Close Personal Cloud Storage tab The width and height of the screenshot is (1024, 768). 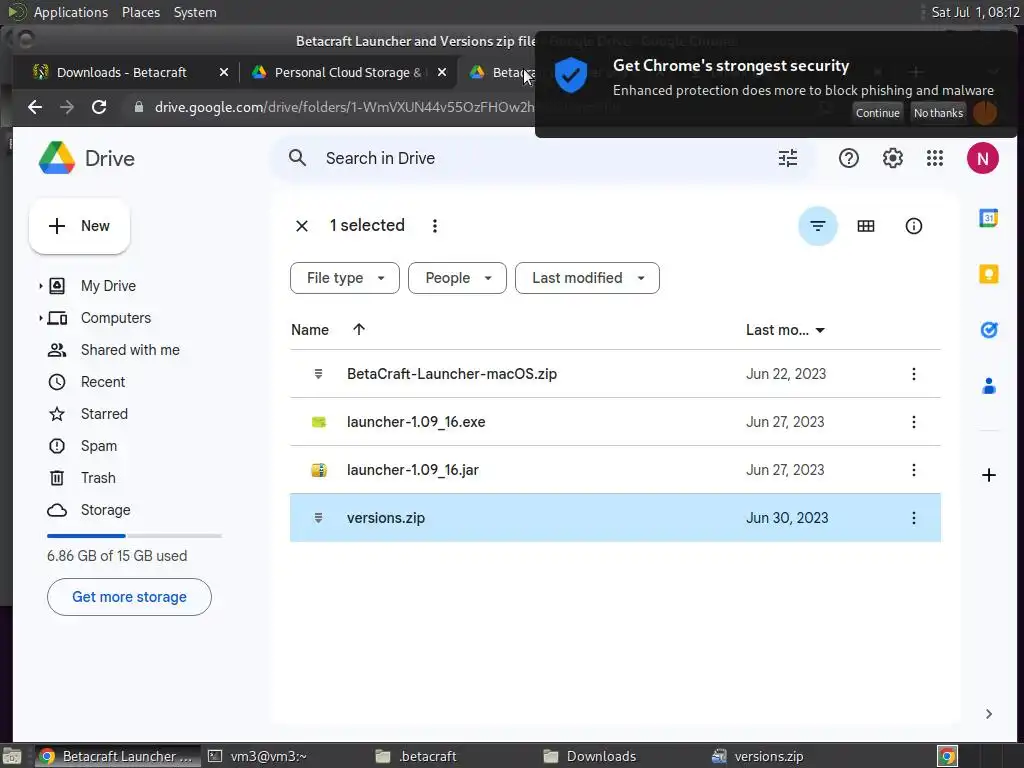tap(442, 72)
